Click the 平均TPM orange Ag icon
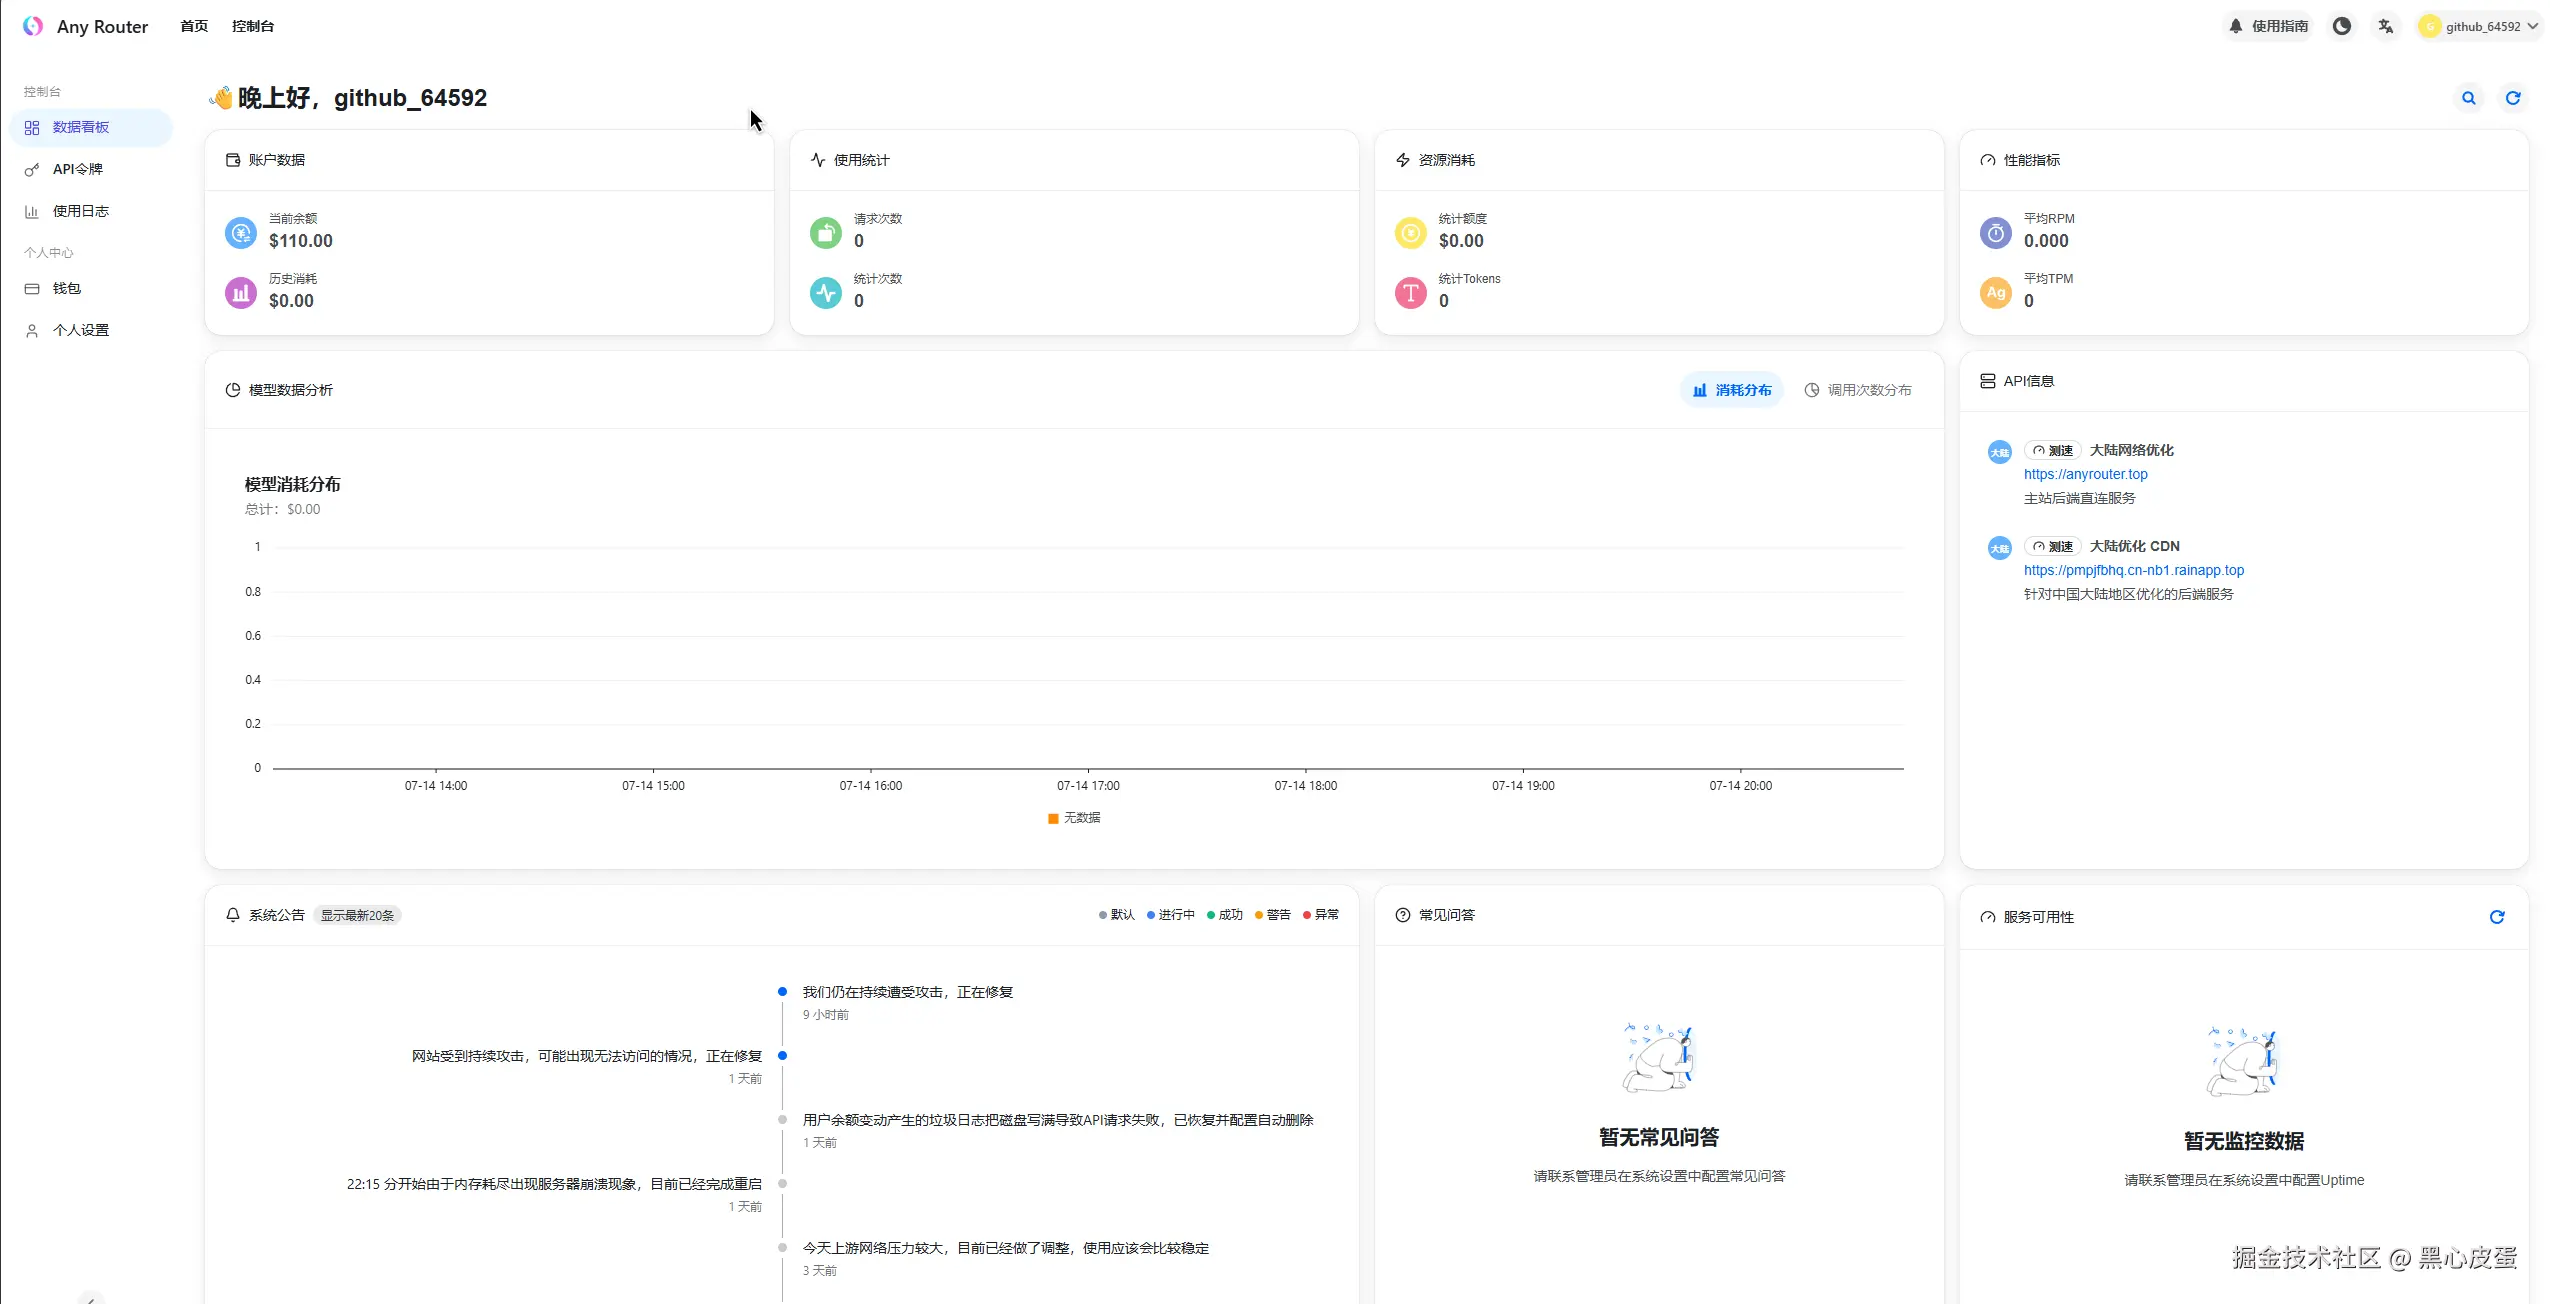 point(1996,293)
